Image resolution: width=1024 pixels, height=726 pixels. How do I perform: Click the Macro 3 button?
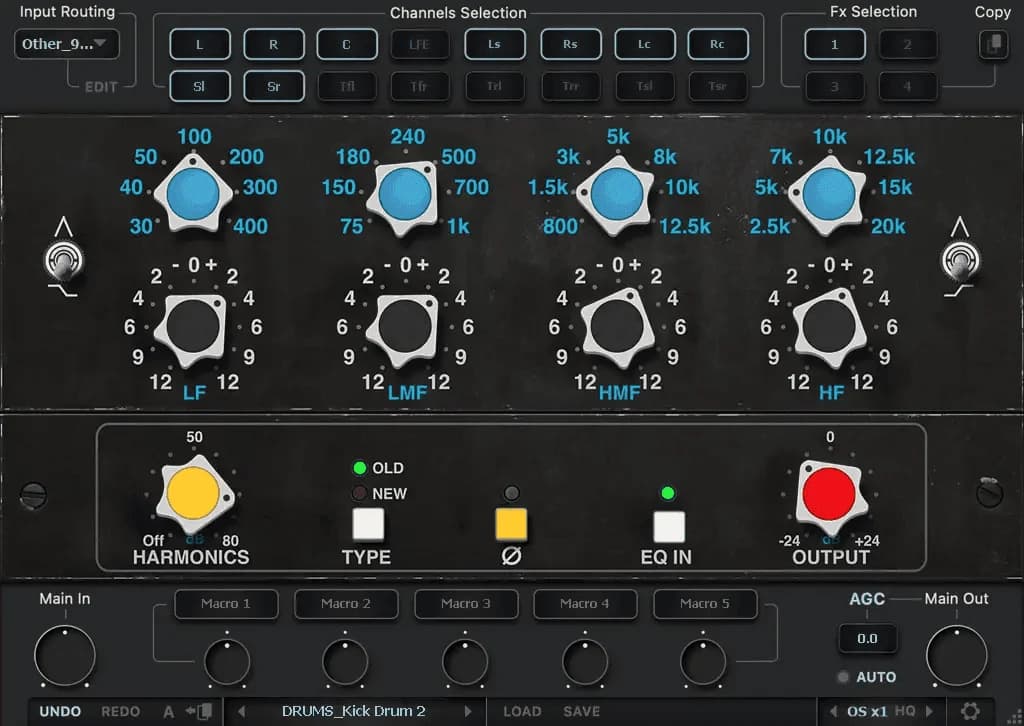(x=465, y=604)
